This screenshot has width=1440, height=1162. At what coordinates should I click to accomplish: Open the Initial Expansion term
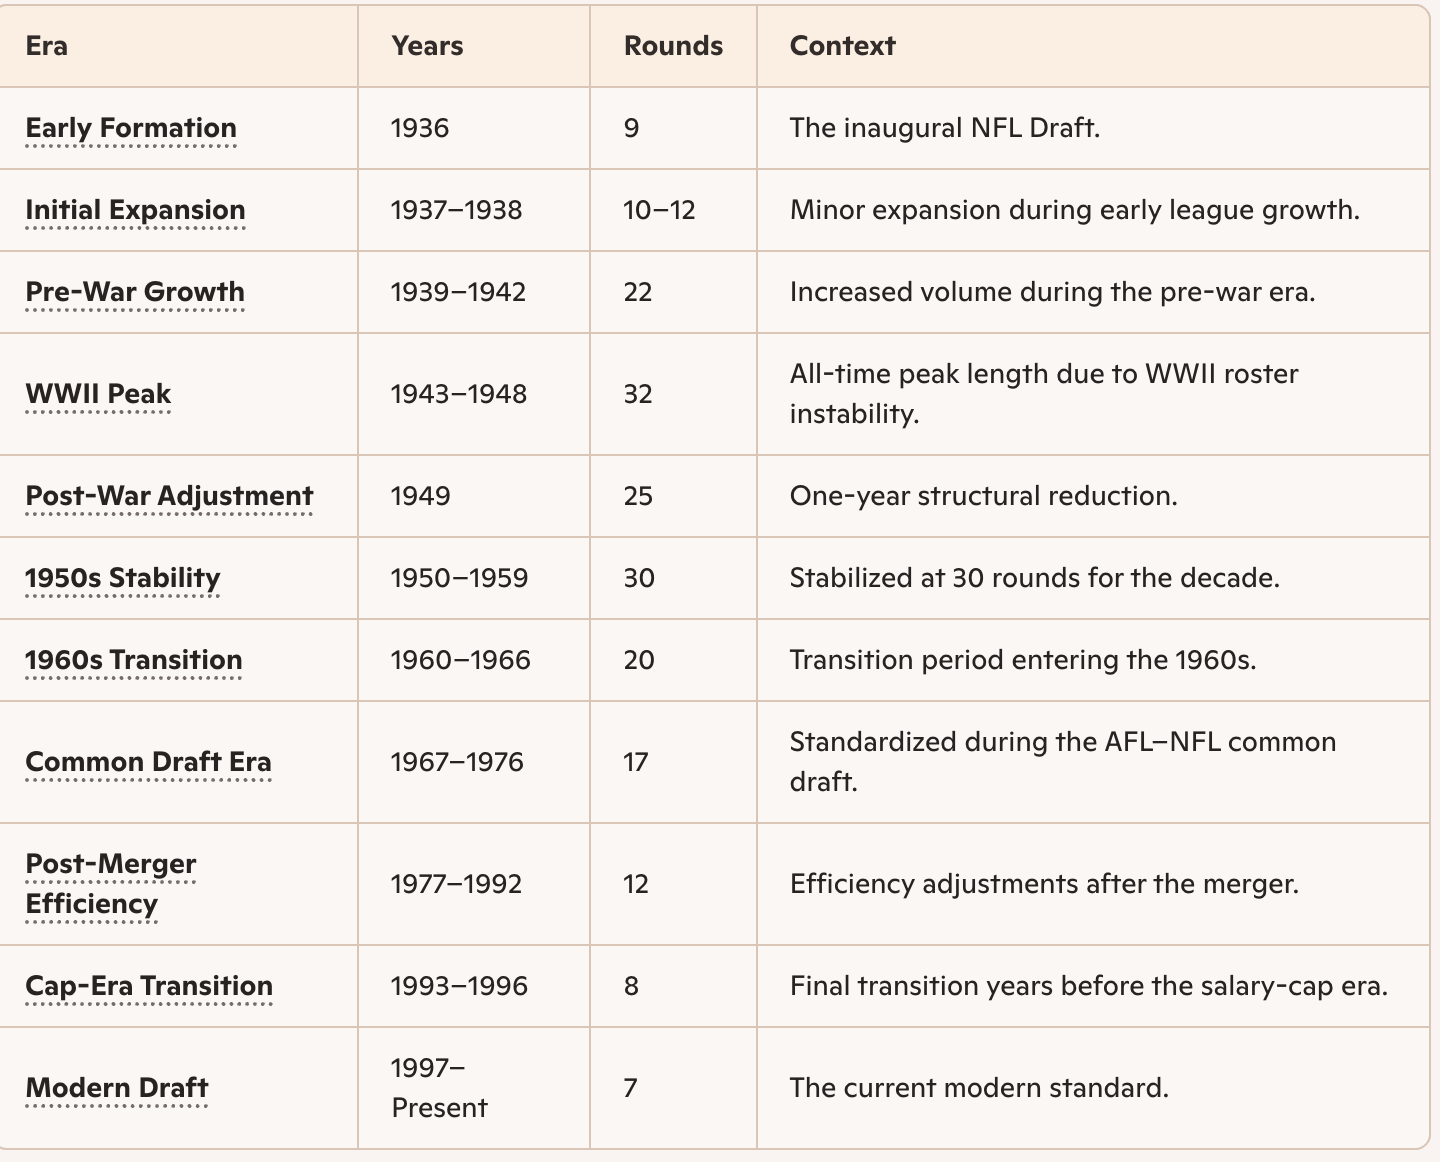[135, 210]
